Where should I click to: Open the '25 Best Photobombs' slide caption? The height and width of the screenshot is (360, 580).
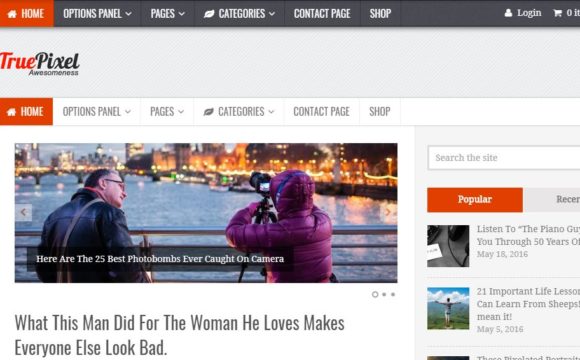pyautogui.click(x=160, y=259)
